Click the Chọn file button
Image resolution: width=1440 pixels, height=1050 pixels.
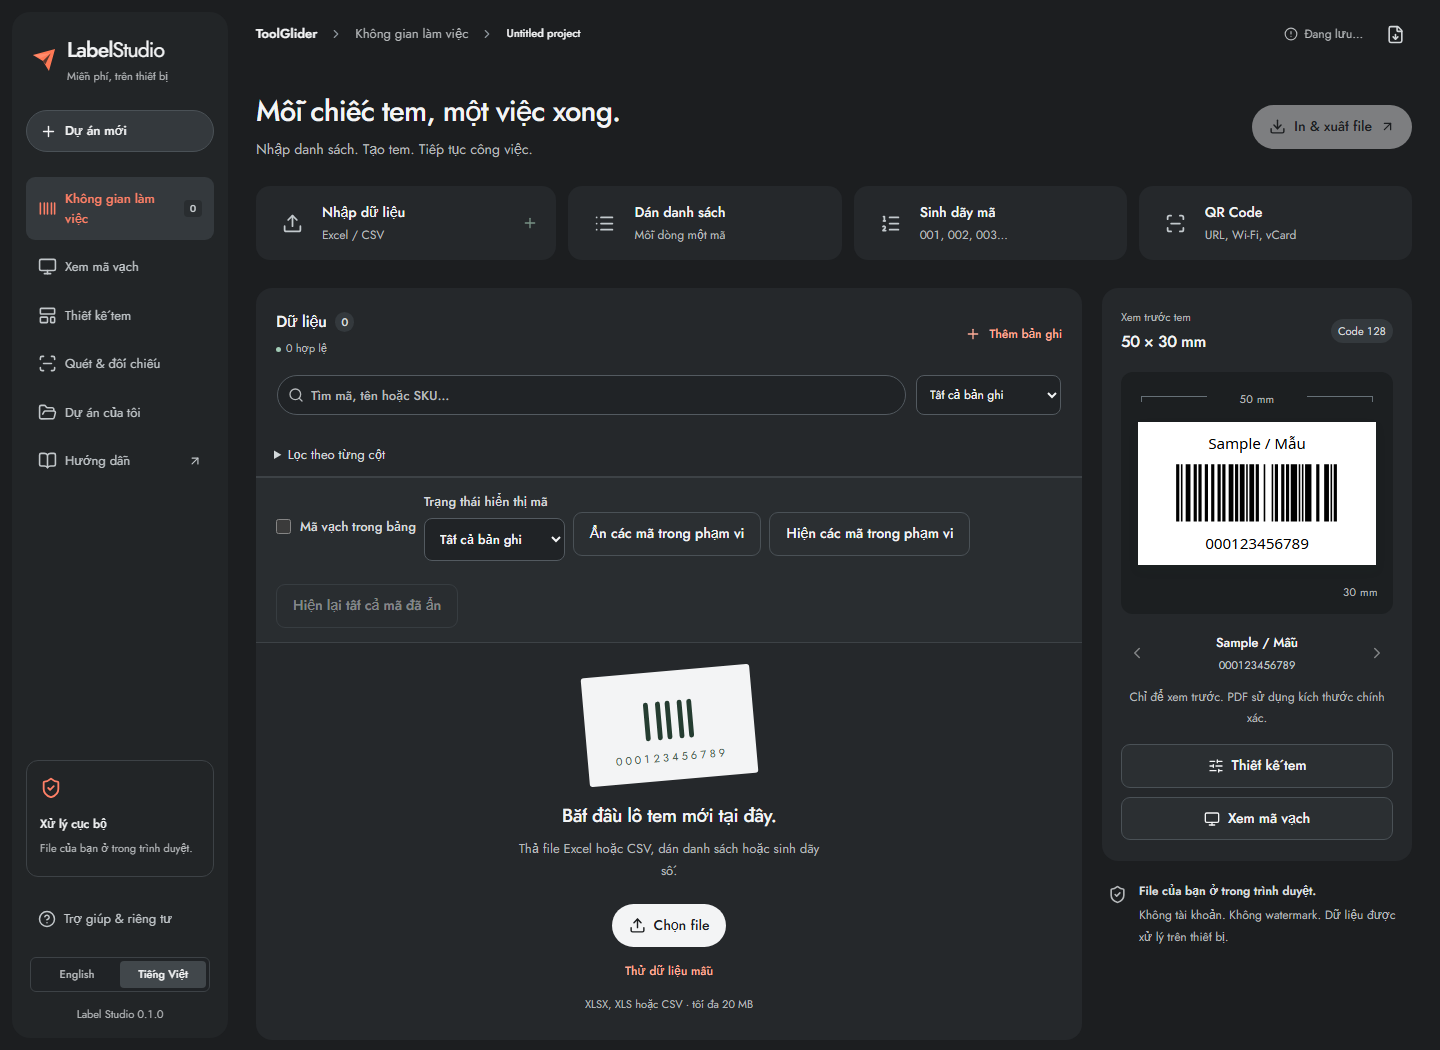pyautogui.click(x=669, y=926)
